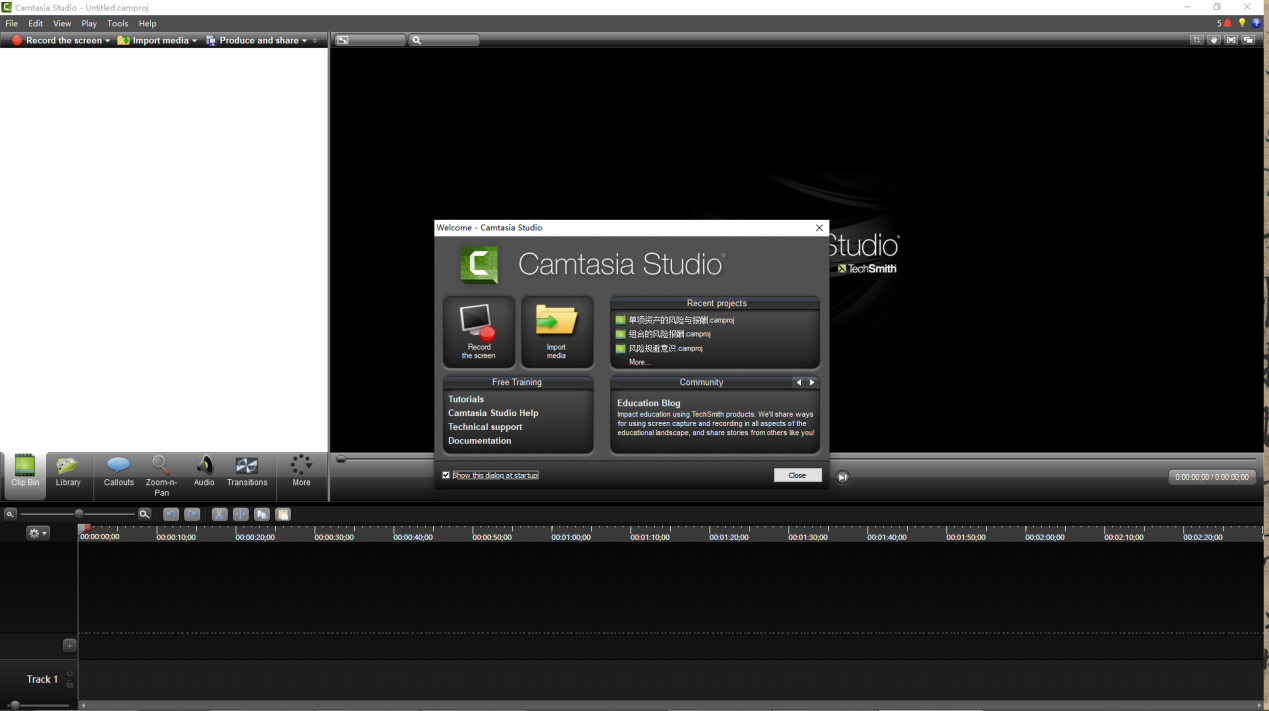Click the Split icon on timeline toolbar
Screen dimensions: 1269x711
coord(240,514)
